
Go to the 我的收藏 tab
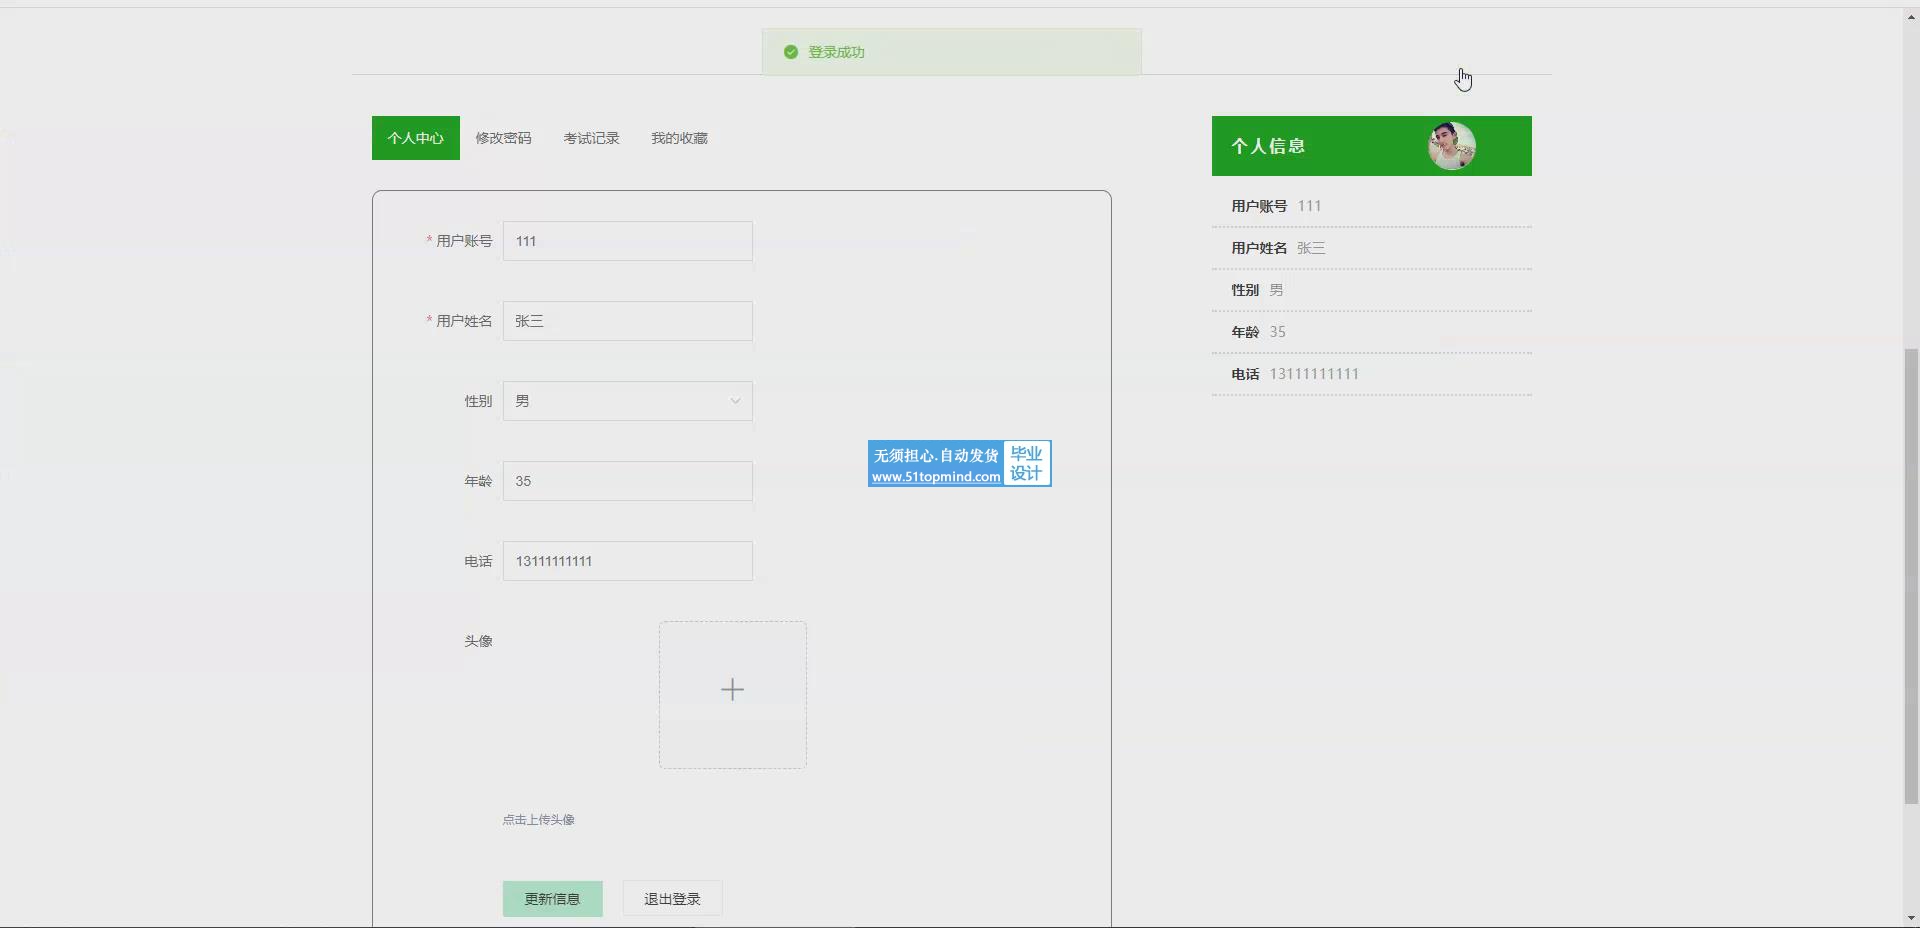point(679,138)
